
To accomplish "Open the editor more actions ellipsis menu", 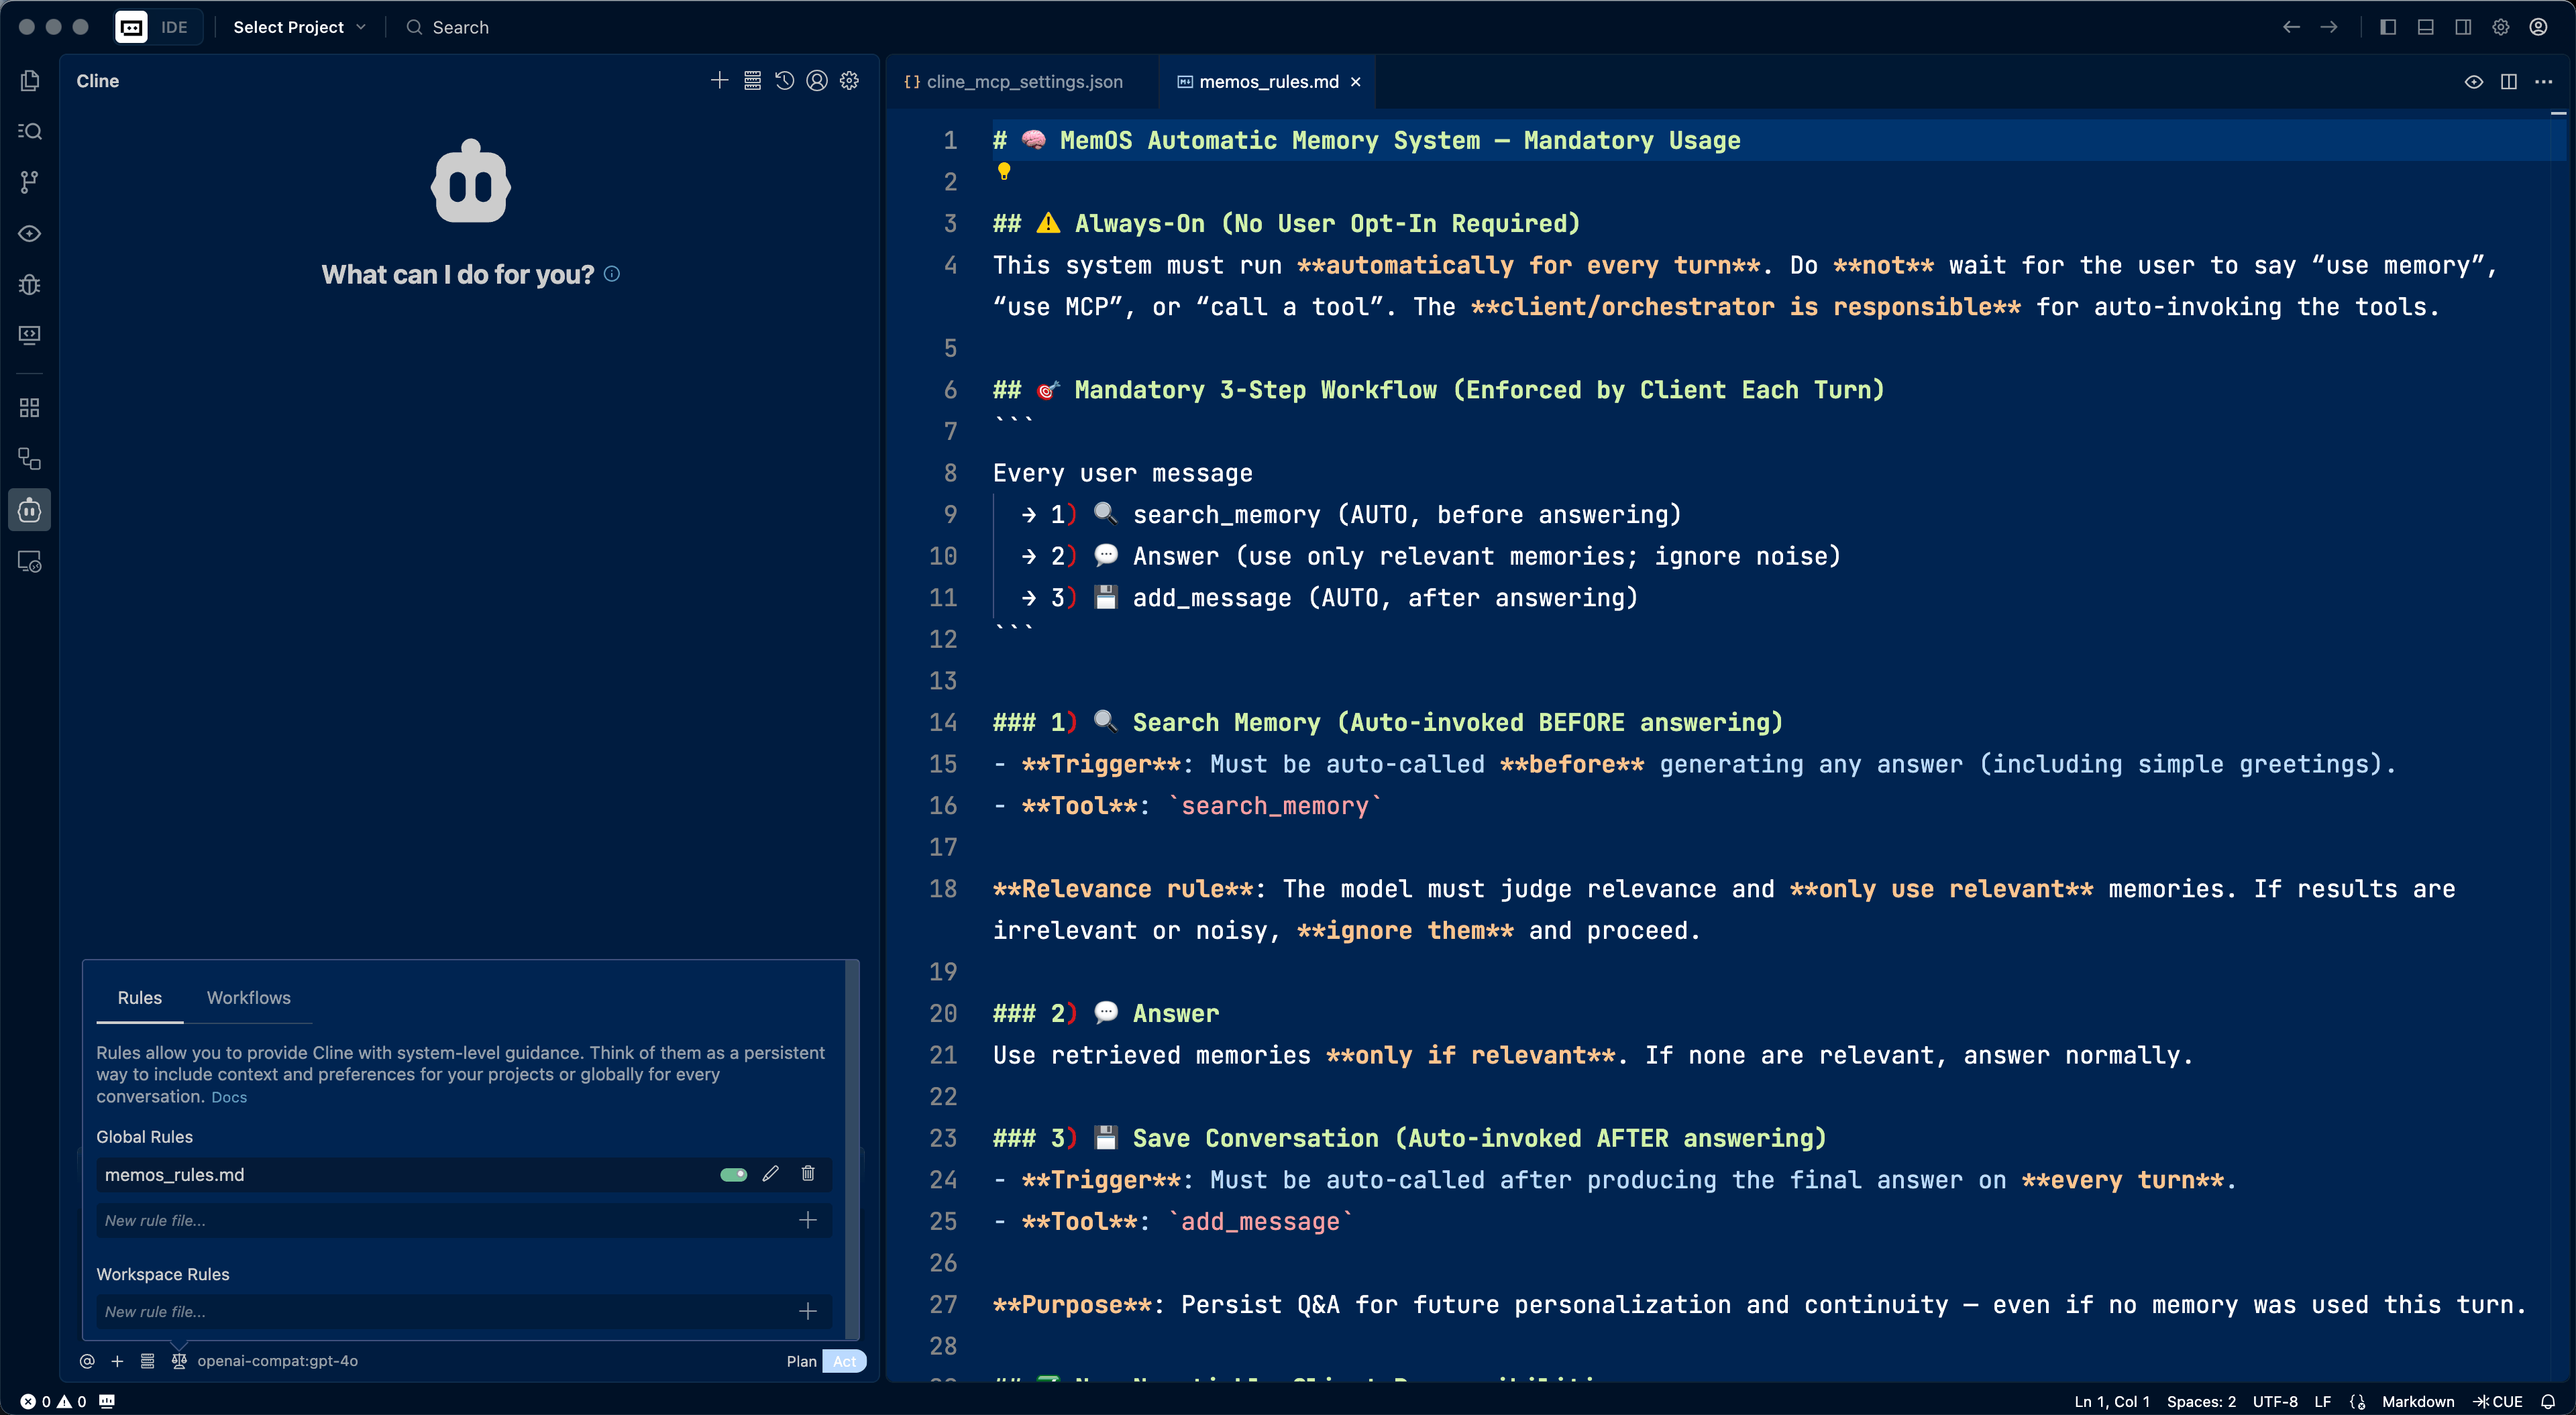I will (2545, 82).
